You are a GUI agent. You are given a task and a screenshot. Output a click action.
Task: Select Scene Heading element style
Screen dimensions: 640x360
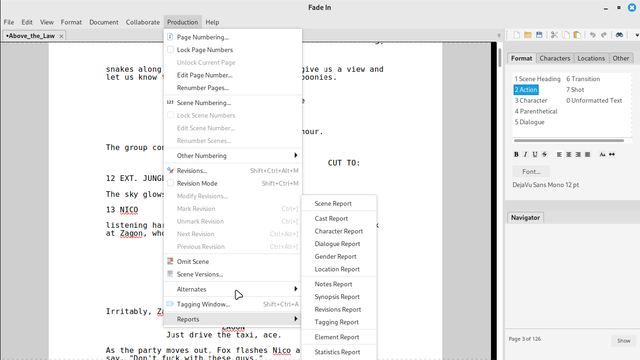[537, 79]
